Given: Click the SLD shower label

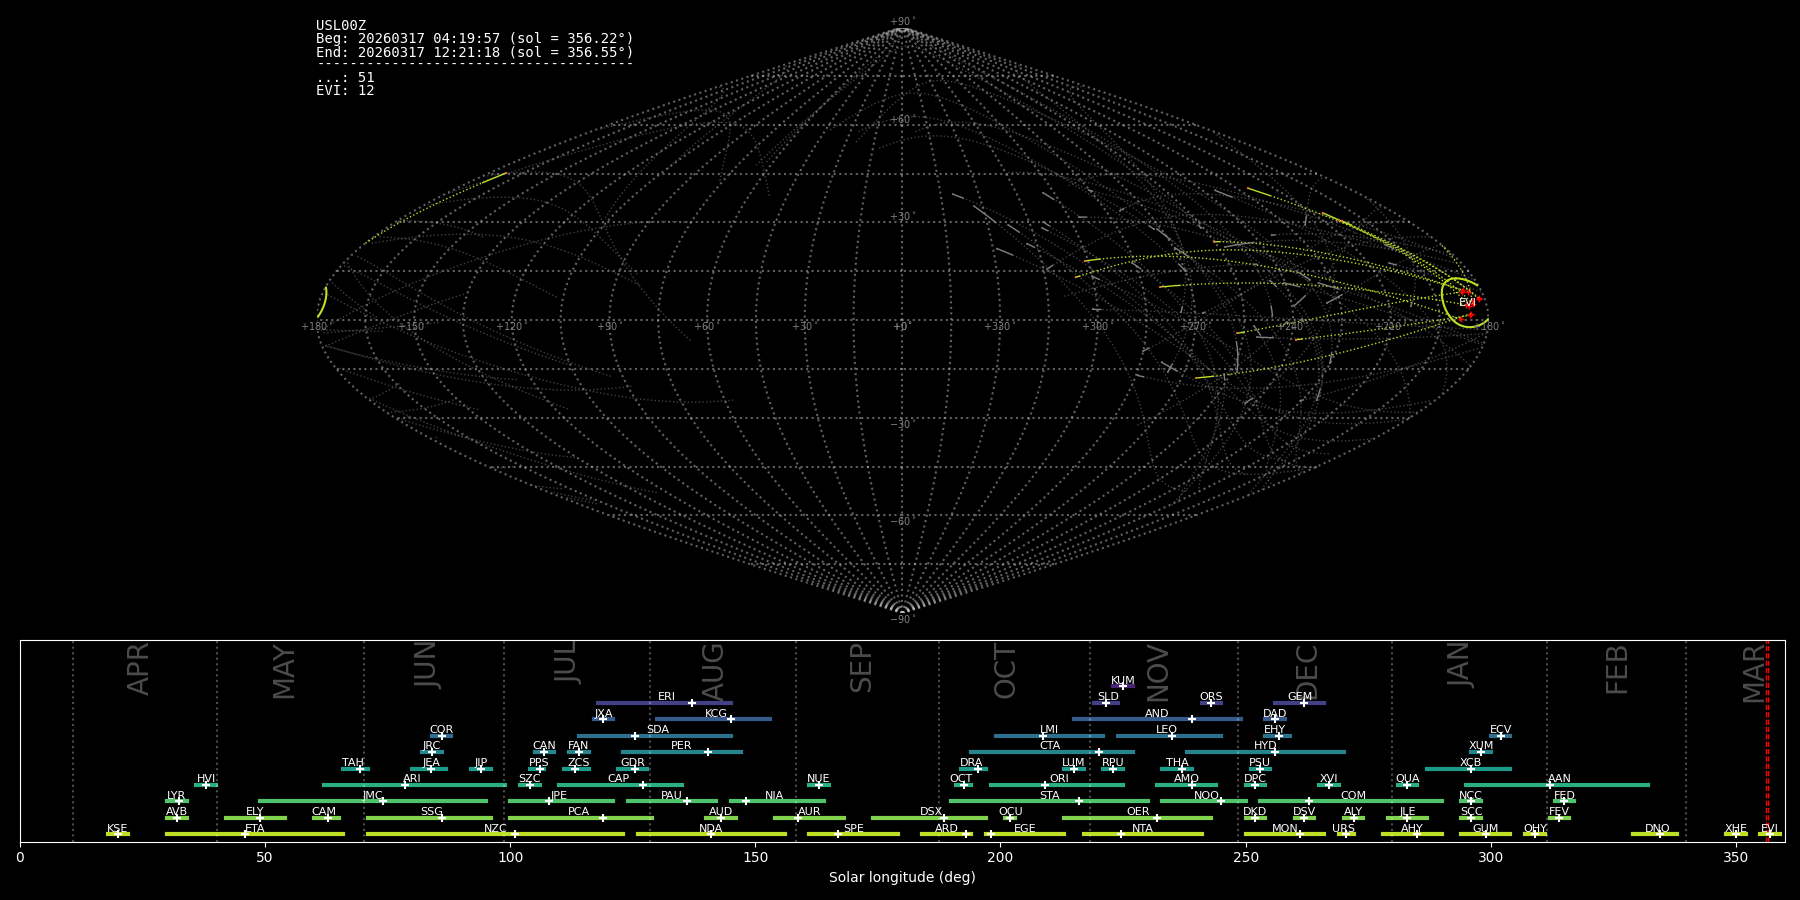Looking at the screenshot, I should (x=1108, y=696).
